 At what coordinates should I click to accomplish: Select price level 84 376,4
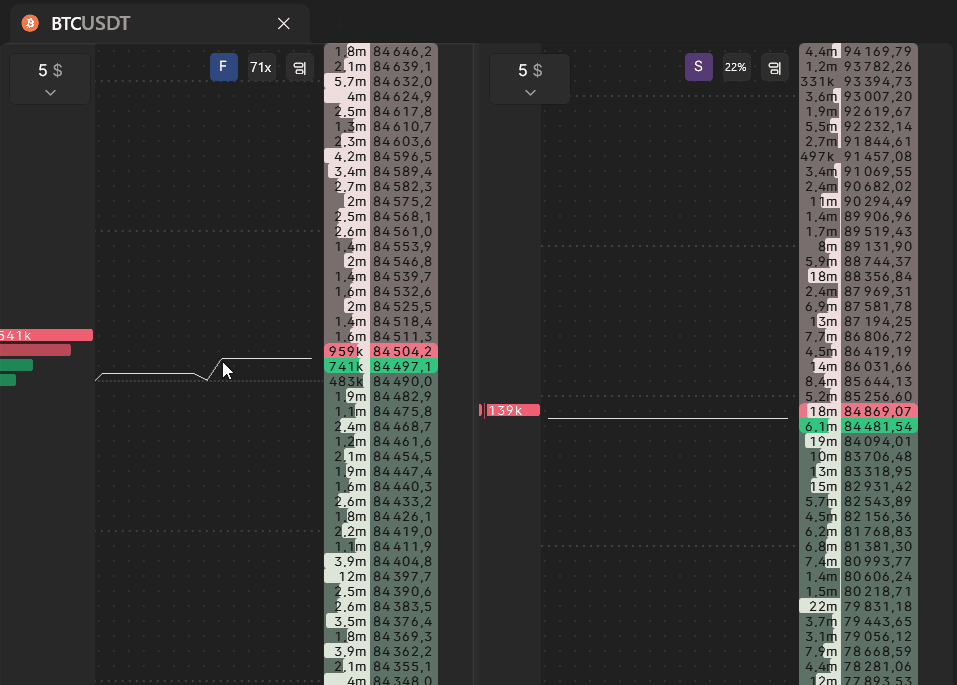403,622
